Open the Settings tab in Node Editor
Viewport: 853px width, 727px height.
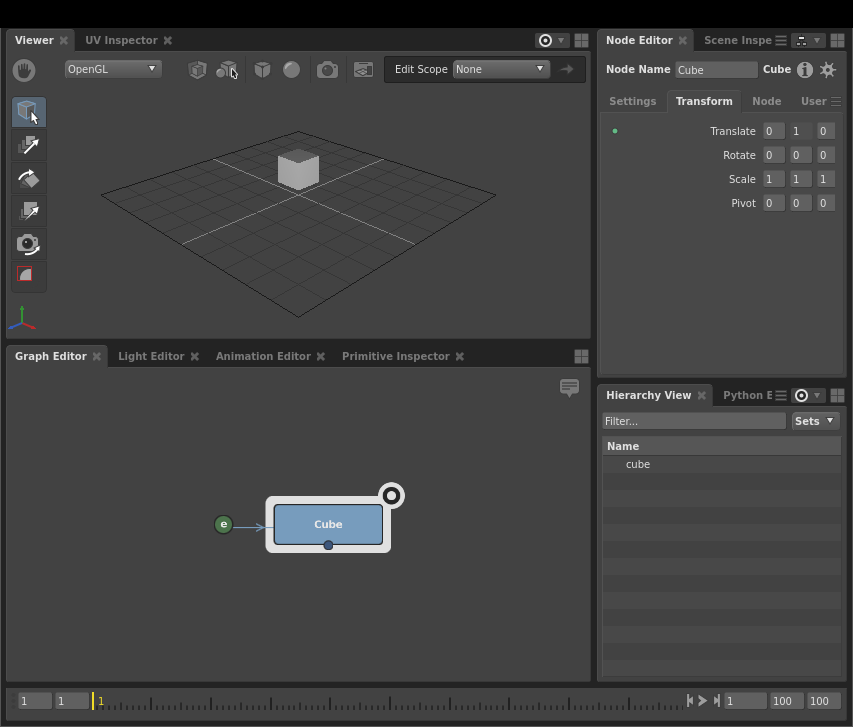point(633,101)
